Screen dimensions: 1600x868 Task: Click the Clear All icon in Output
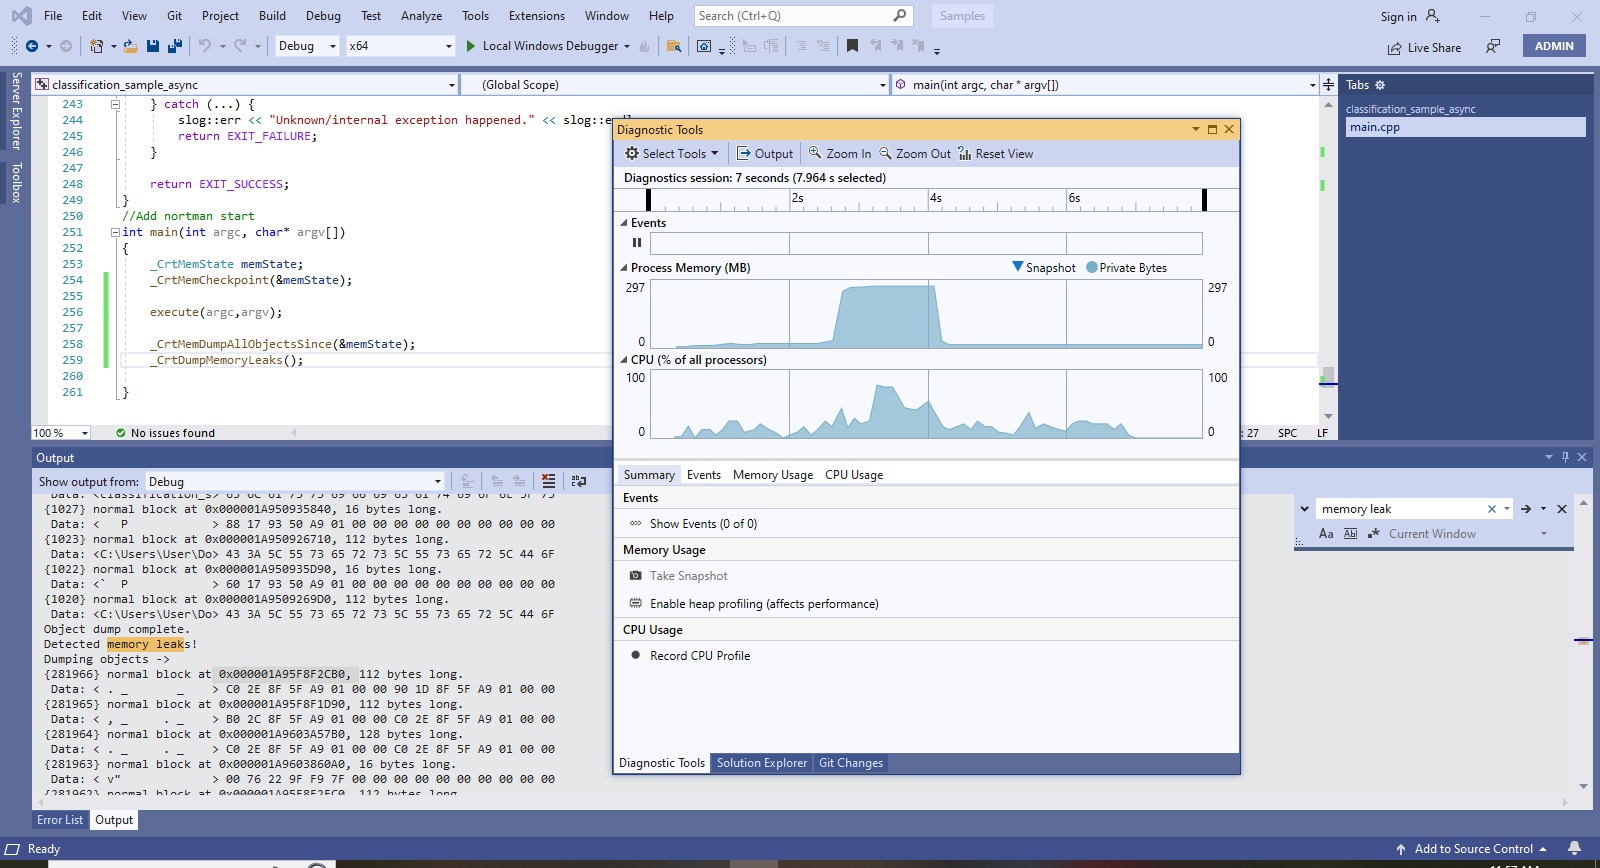point(548,482)
